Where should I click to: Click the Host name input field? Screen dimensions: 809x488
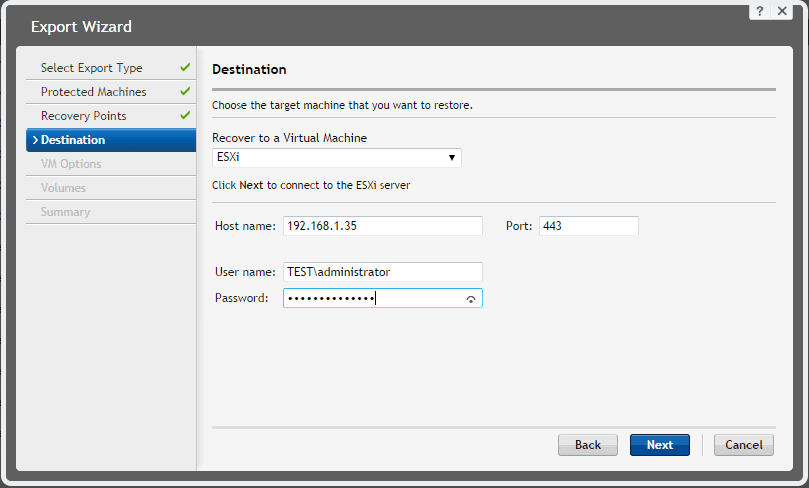(383, 226)
